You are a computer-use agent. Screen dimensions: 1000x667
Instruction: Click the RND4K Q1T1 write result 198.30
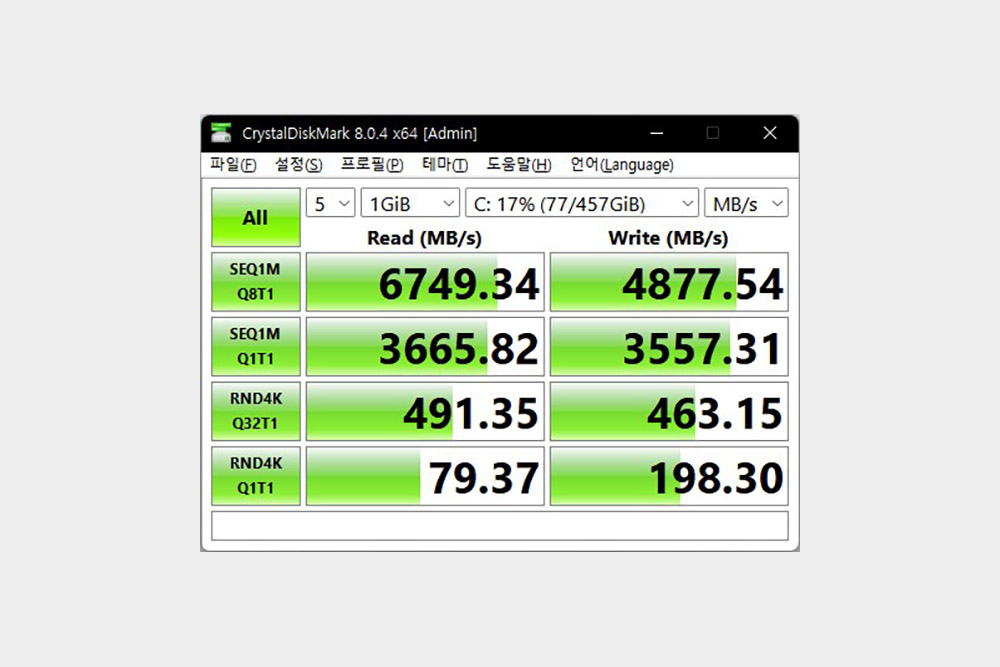coord(669,476)
